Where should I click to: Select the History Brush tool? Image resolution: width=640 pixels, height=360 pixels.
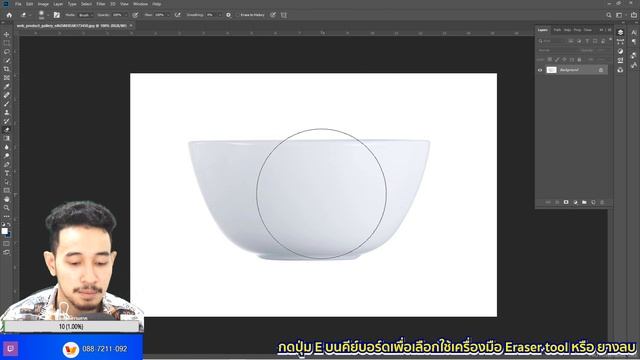point(7,121)
